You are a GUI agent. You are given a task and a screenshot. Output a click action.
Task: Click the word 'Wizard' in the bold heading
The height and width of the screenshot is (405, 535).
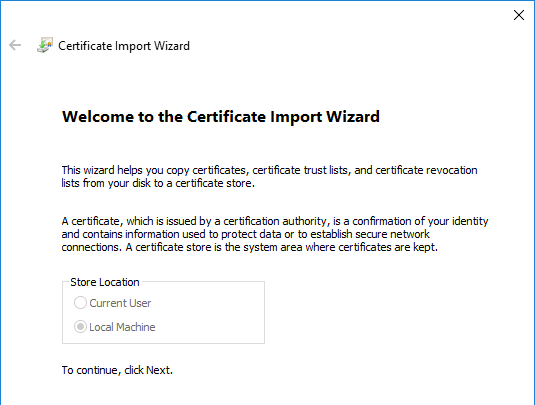(x=353, y=117)
